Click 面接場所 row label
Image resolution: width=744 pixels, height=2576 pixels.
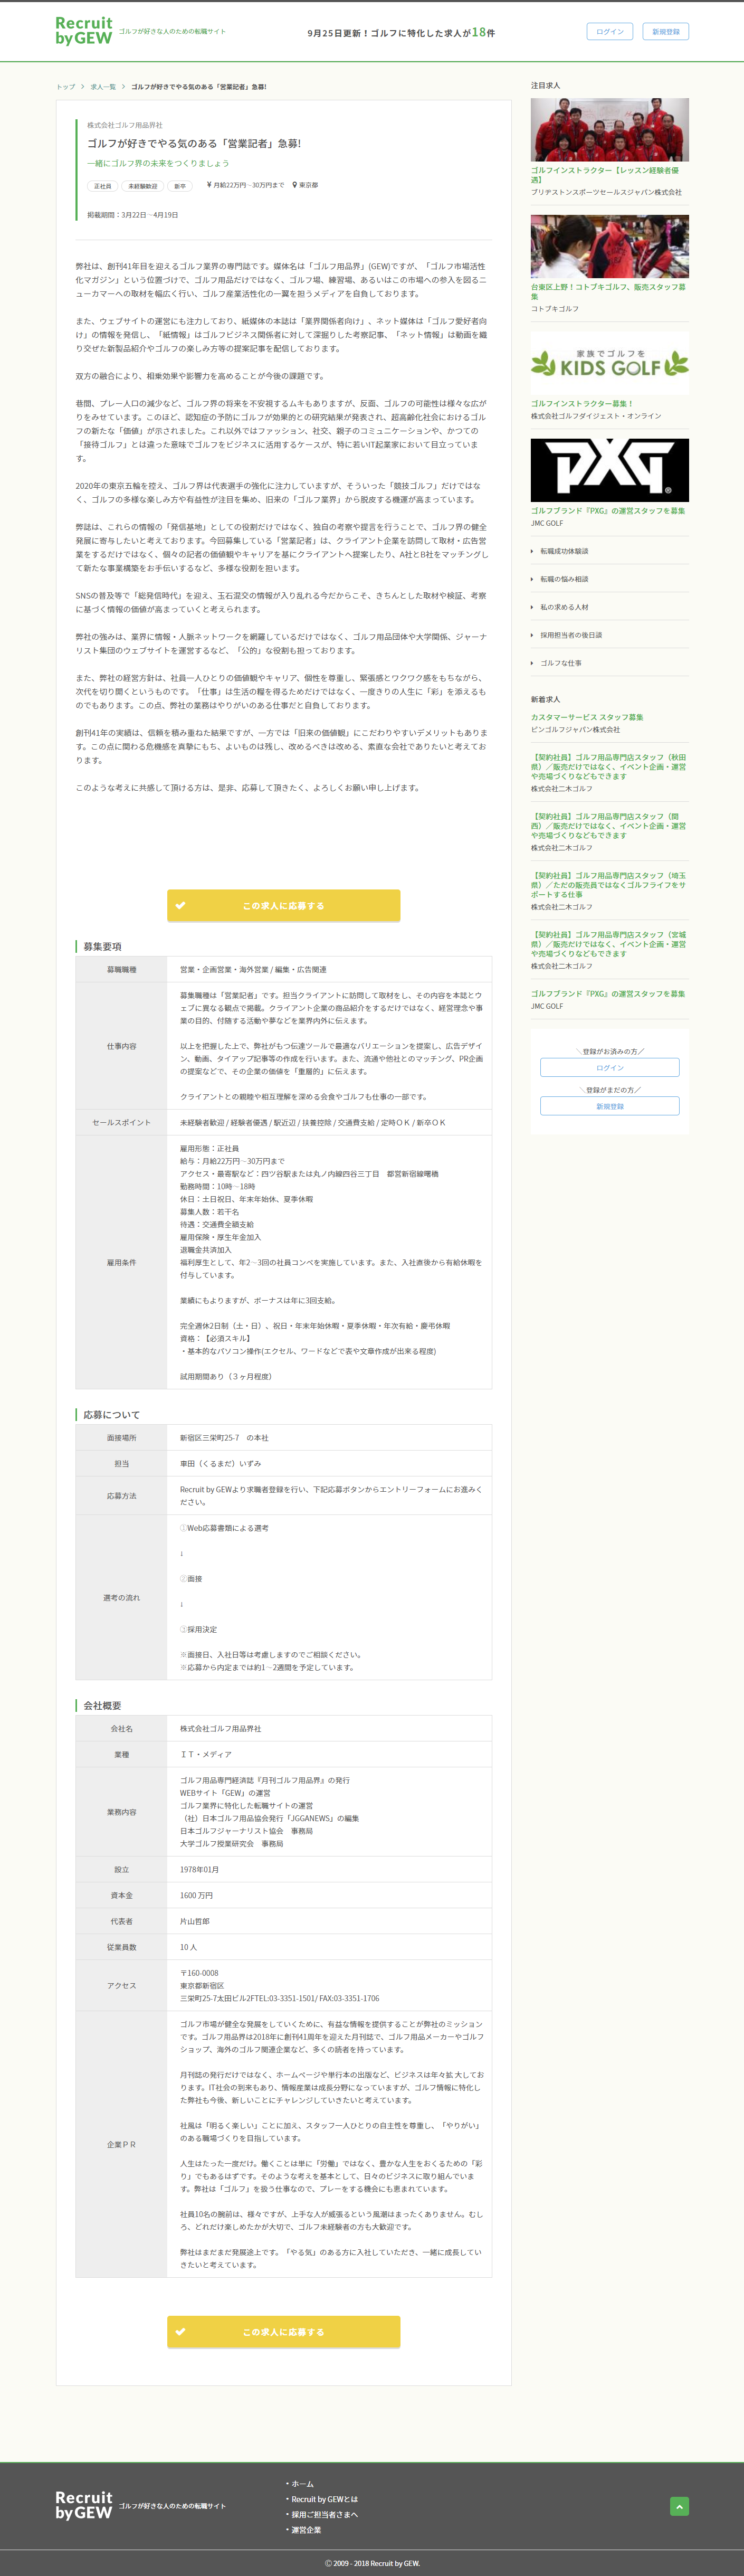pyautogui.click(x=121, y=1438)
